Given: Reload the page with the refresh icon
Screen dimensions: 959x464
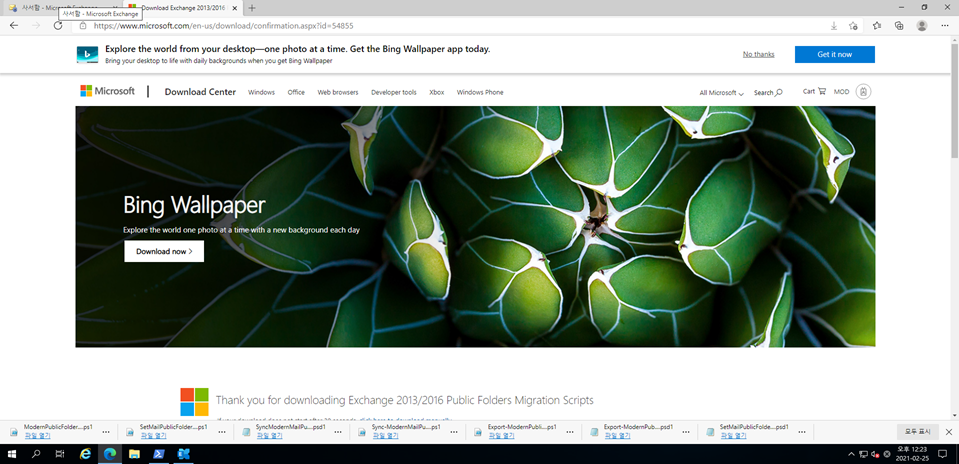Looking at the screenshot, I should point(58,26).
